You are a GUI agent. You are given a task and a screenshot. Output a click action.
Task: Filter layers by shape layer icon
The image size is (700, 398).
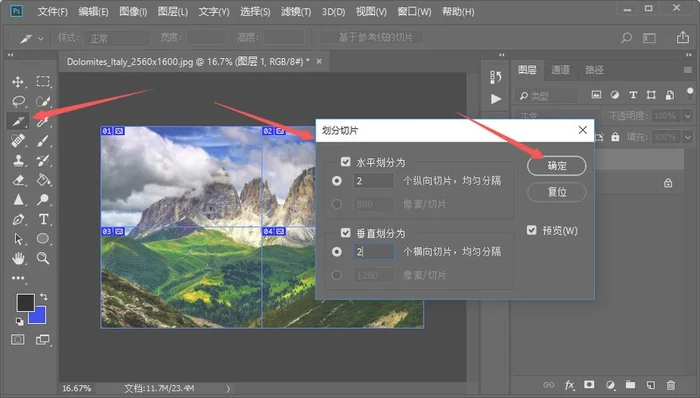[651, 95]
